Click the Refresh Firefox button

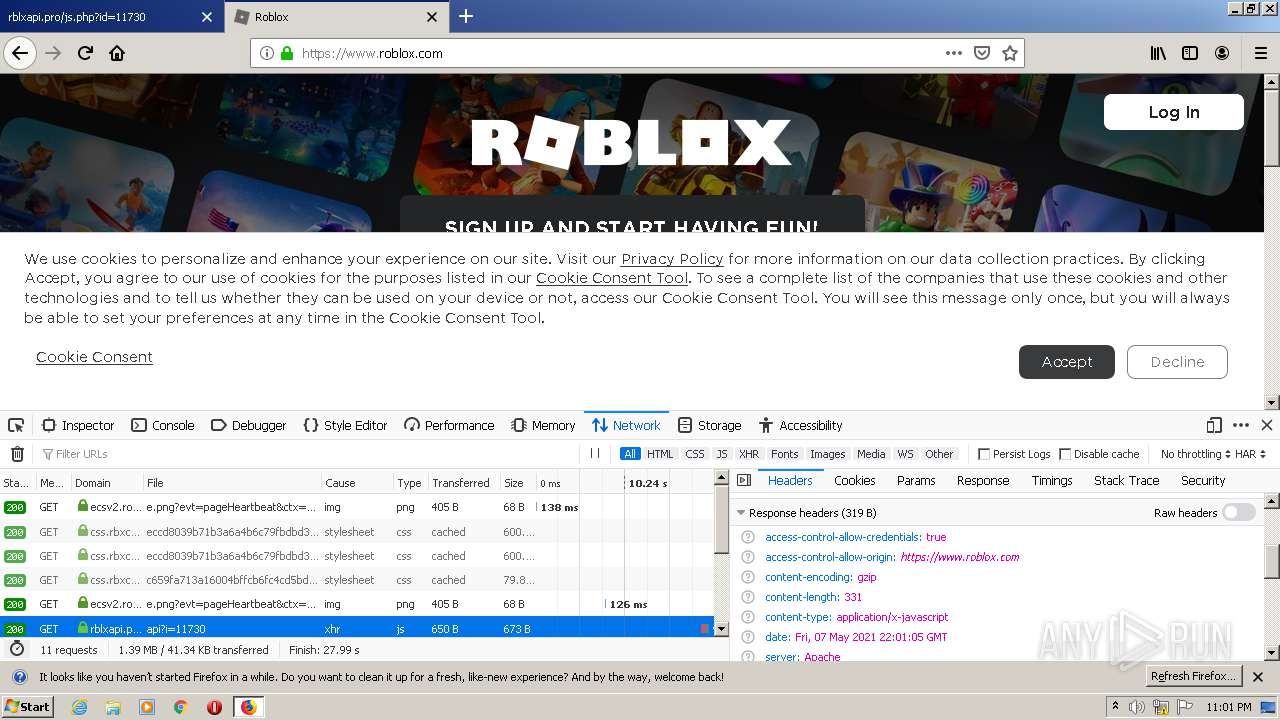pos(1194,677)
